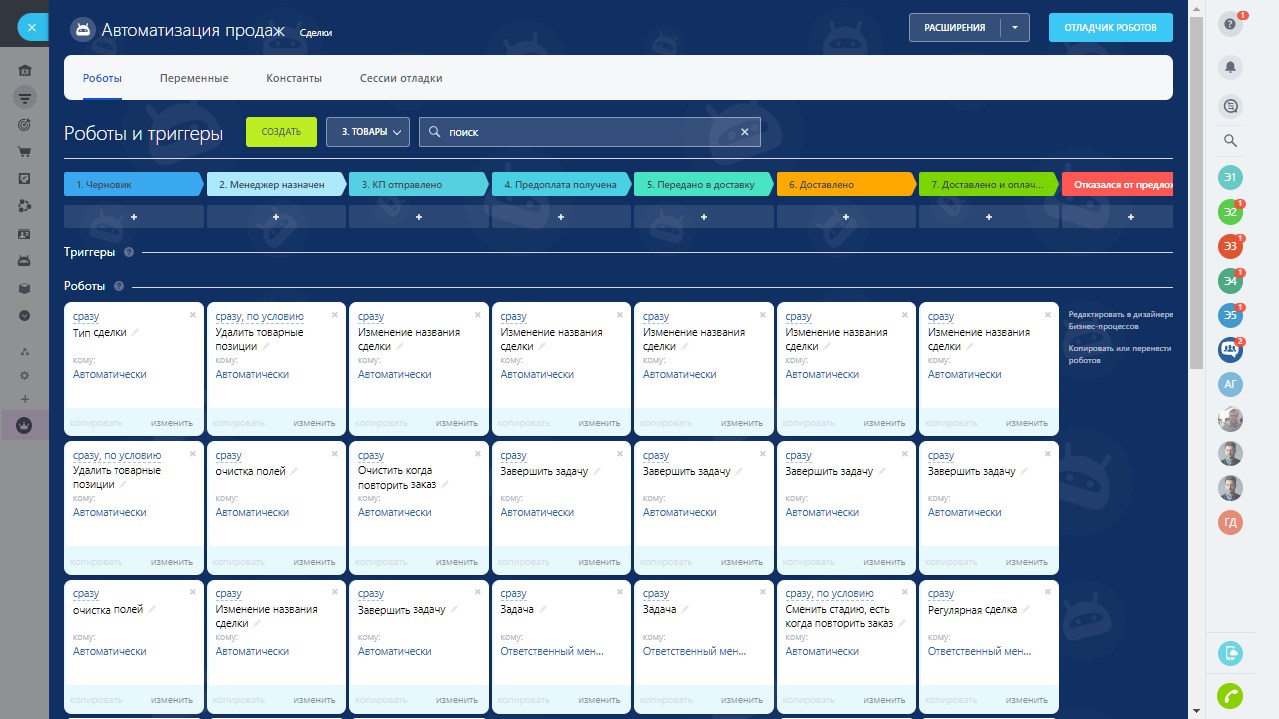Image resolution: width=1279 pixels, height=719 pixels.
Task: Click the РАСШИРЕНИЯ button label
Action: pos(955,28)
